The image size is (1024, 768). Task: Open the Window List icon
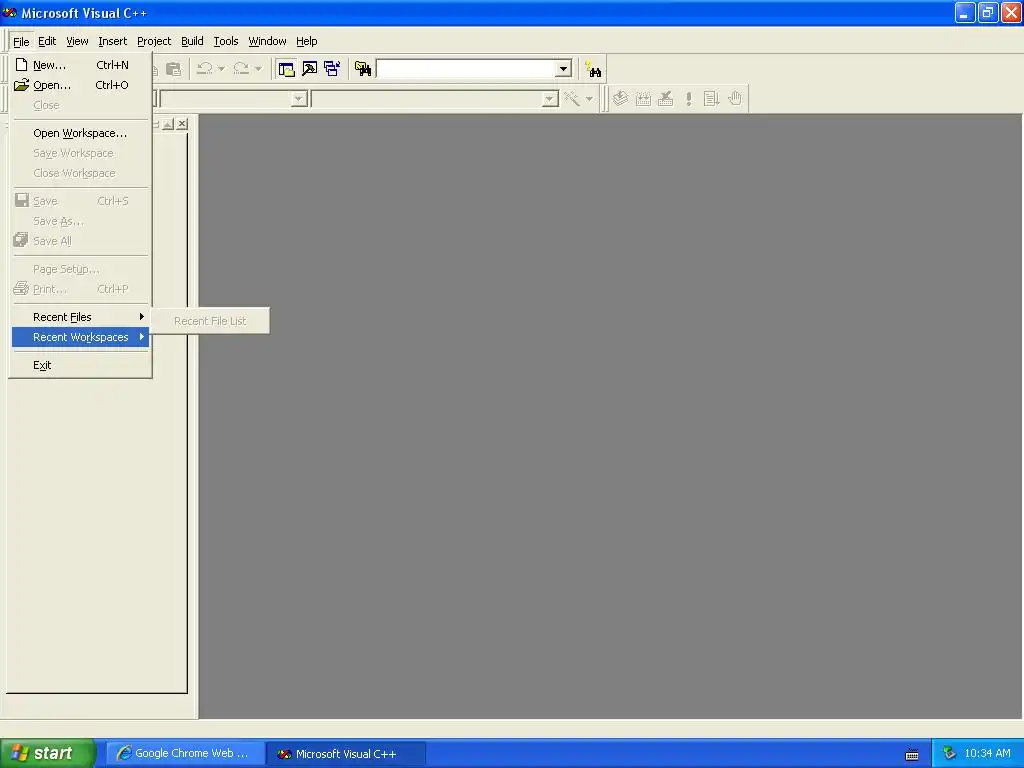[x=332, y=69]
